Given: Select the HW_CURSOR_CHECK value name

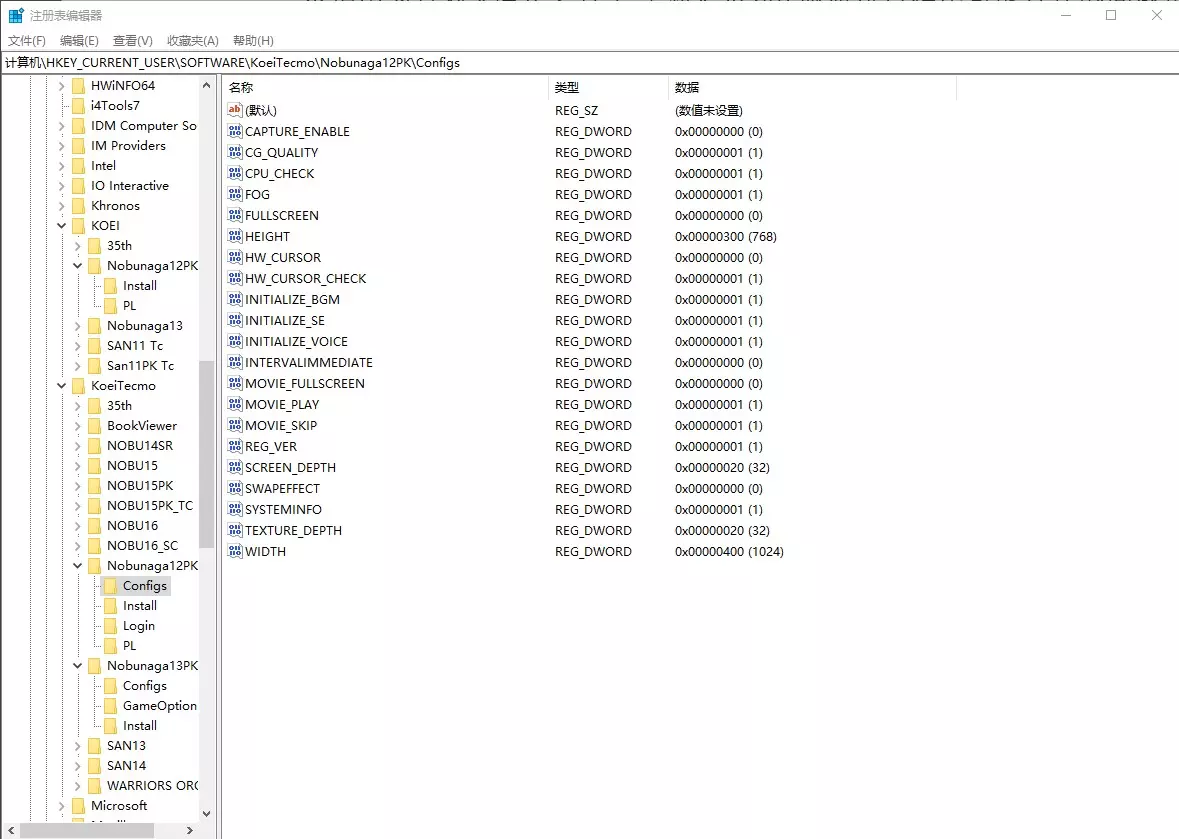Looking at the screenshot, I should point(305,278).
